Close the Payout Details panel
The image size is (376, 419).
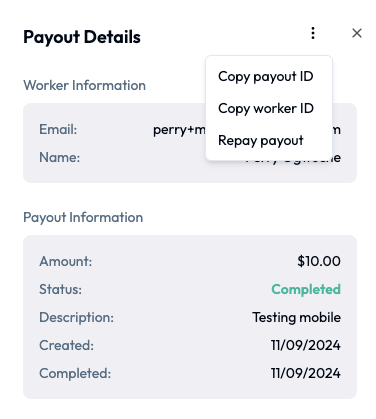[x=357, y=33]
